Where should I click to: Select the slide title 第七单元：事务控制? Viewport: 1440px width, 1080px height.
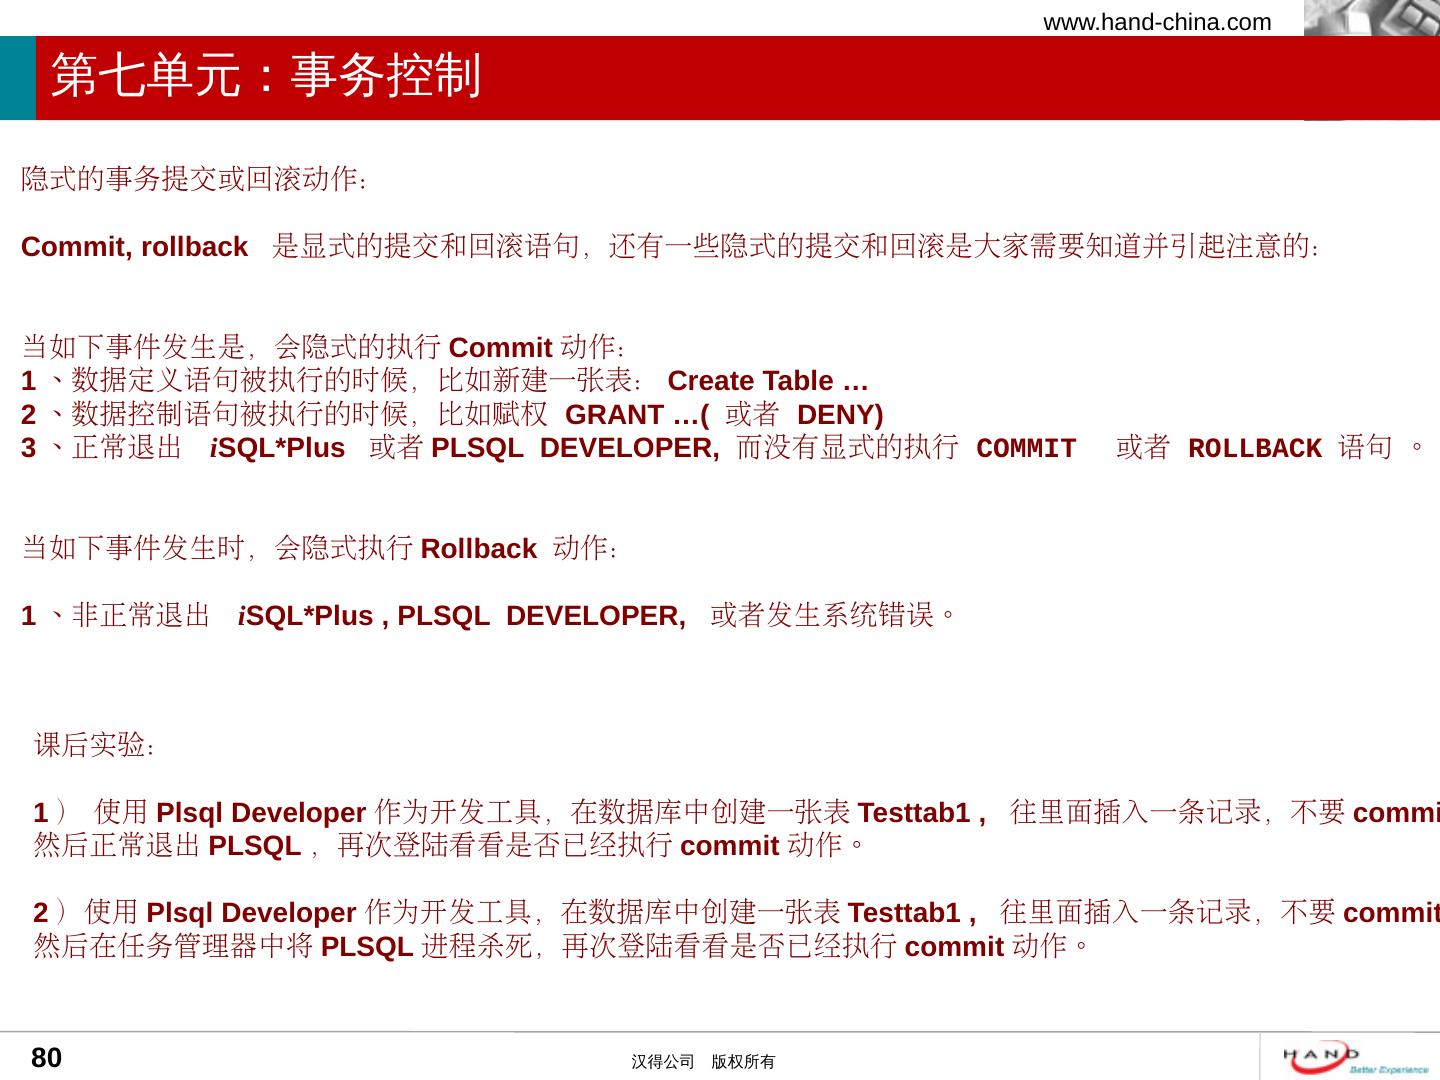click(266, 76)
